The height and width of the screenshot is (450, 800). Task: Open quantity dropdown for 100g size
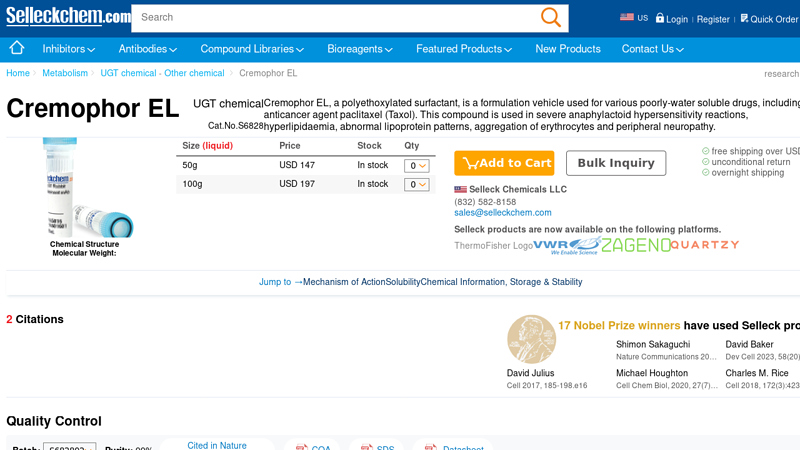pos(416,185)
